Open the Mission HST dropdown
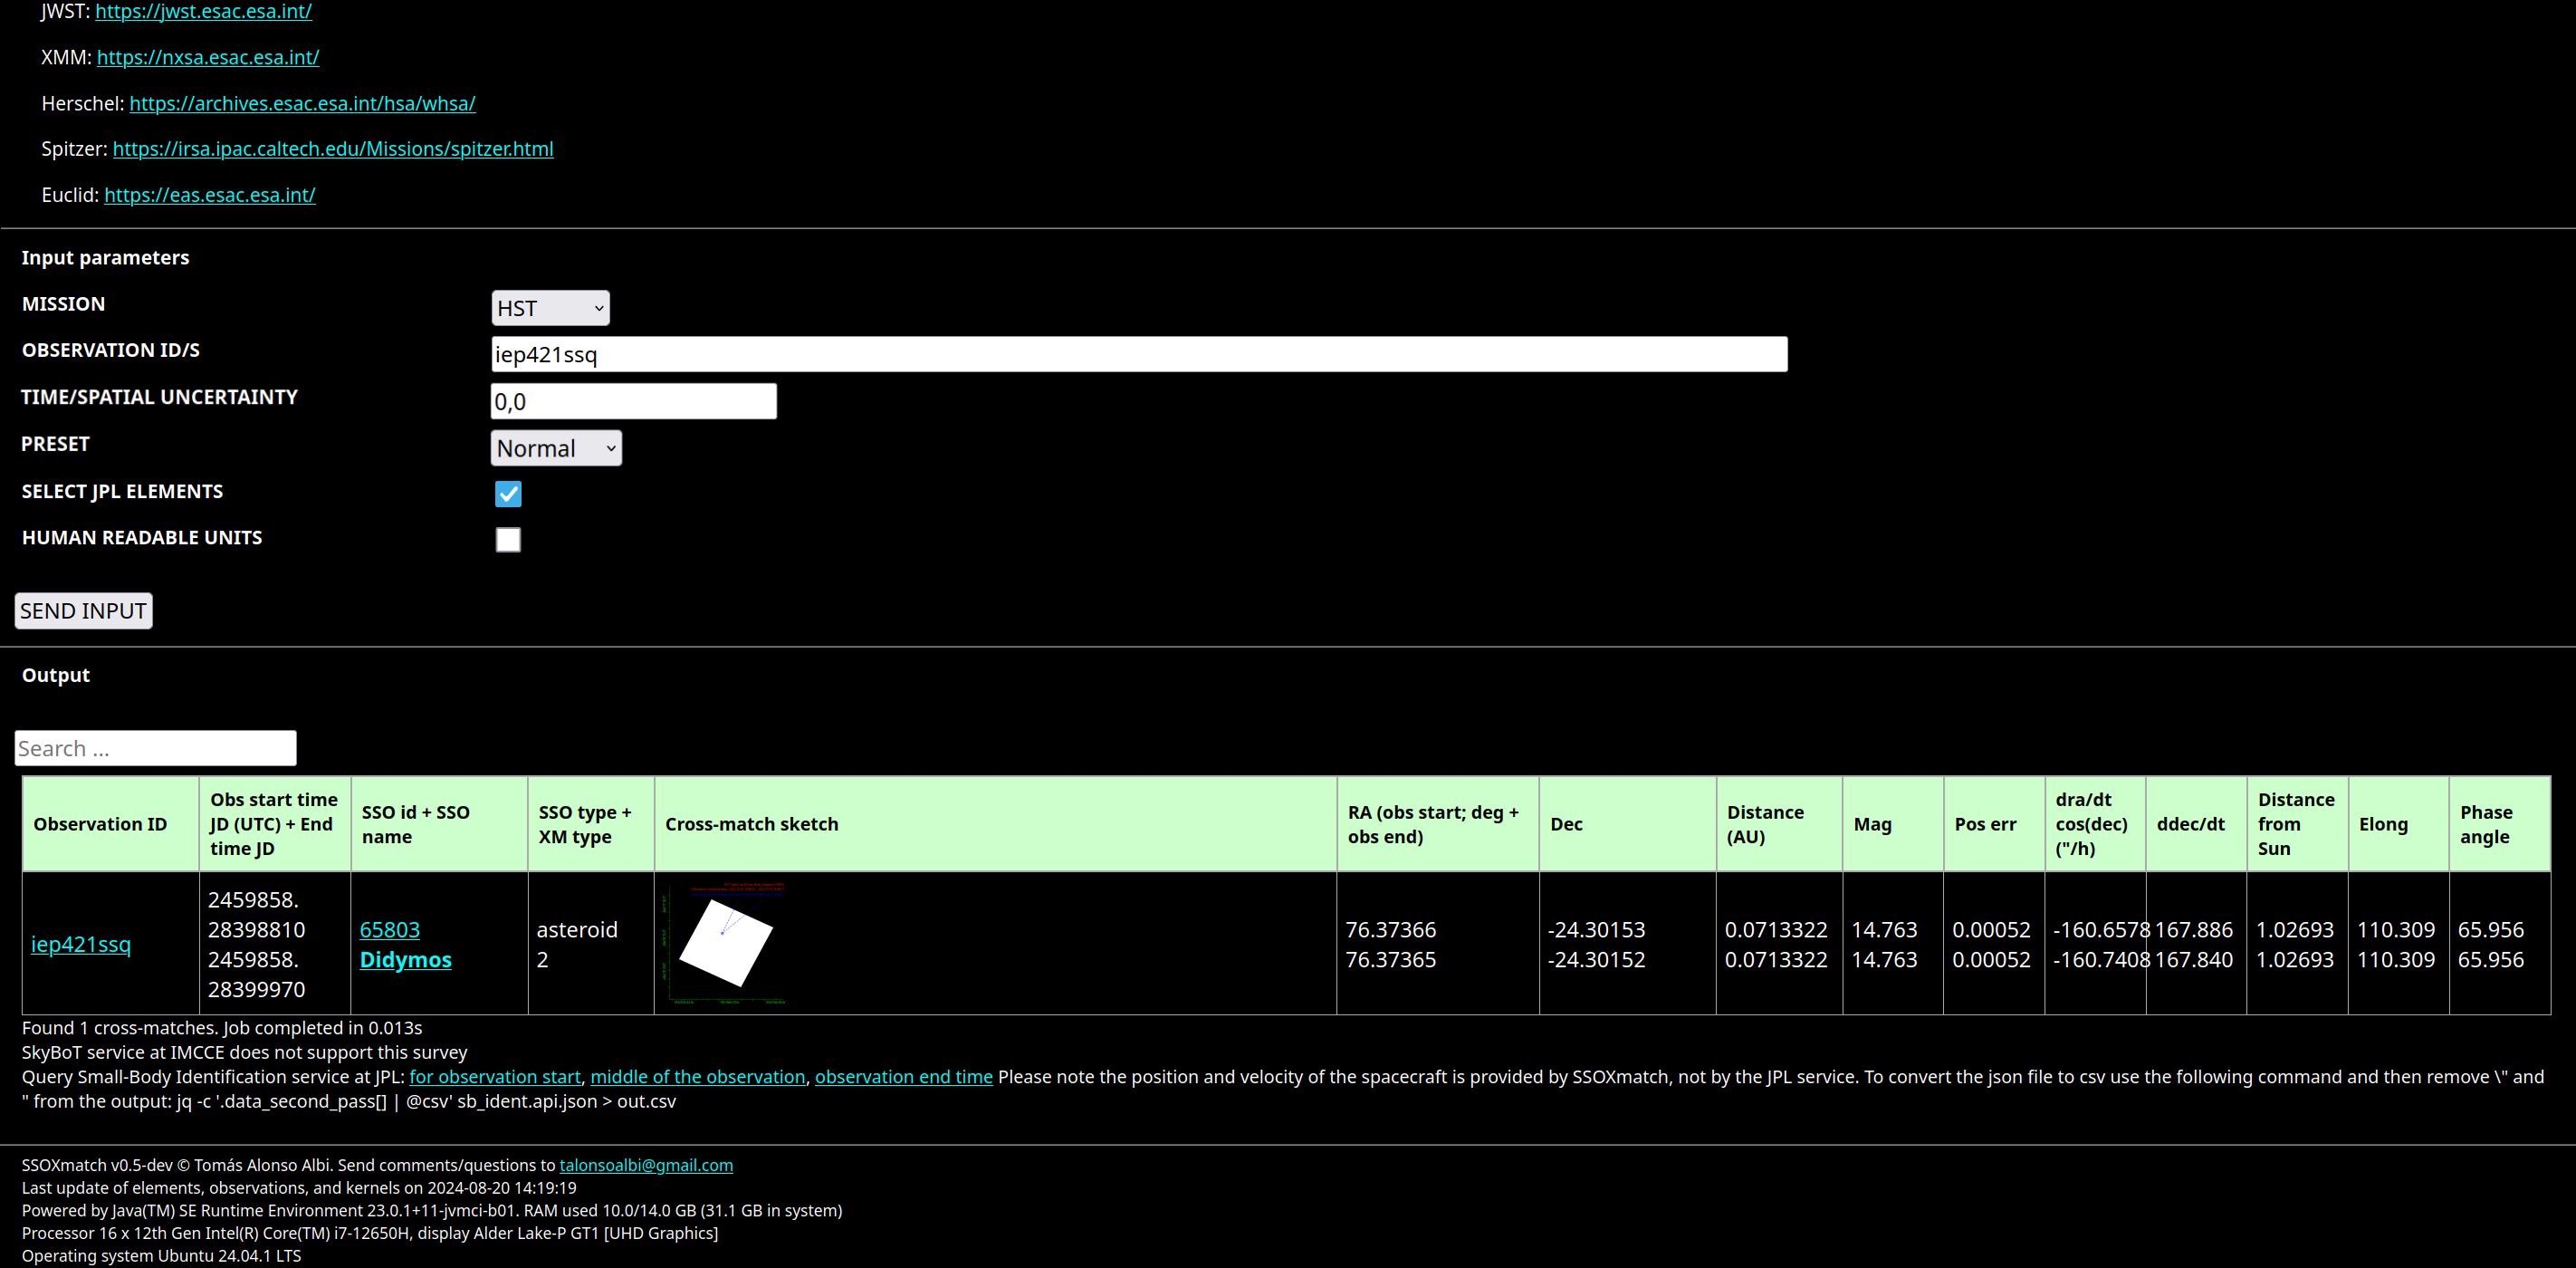This screenshot has width=2576, height=1268. [550, 308]
